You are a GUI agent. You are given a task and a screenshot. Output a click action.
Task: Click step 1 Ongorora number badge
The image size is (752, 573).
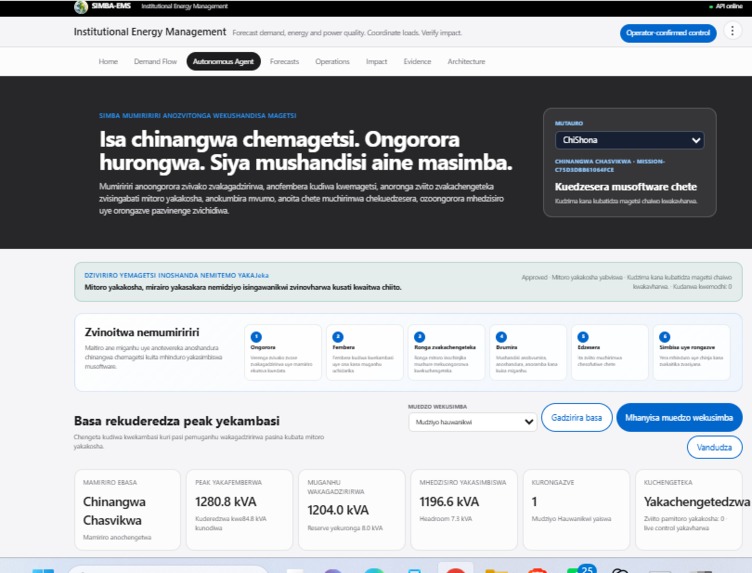tap(256, 337)
